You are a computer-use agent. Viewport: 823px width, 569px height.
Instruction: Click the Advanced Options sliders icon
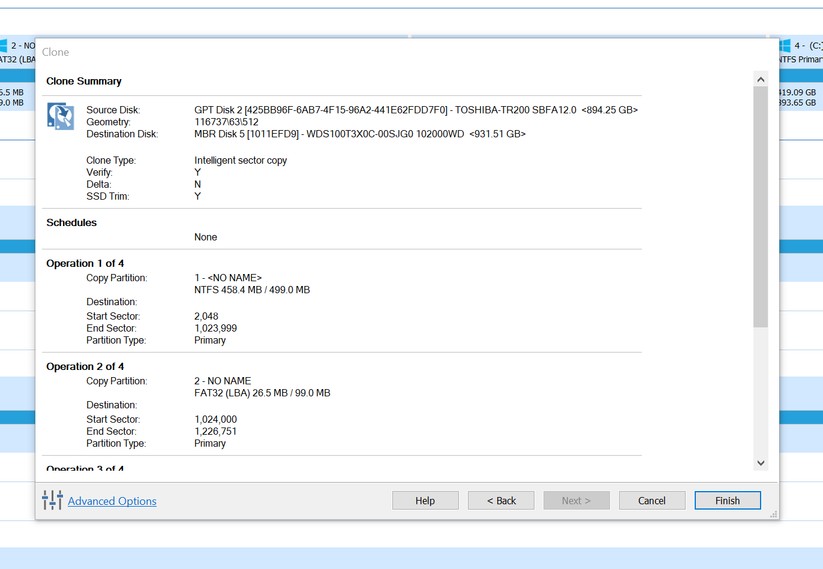tap(52, 500)
